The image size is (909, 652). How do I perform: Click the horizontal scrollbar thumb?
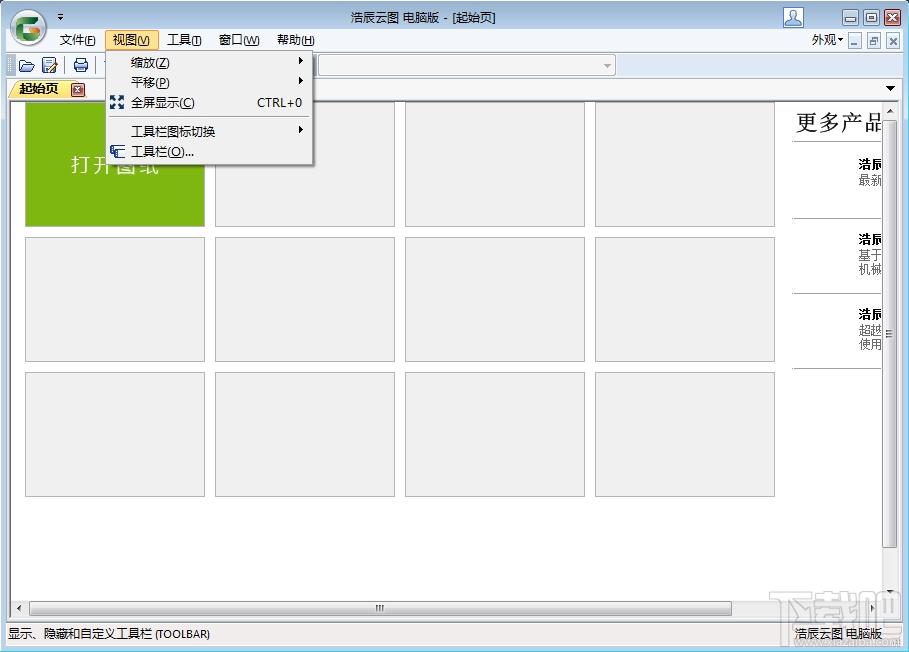(x=380, y=608)
